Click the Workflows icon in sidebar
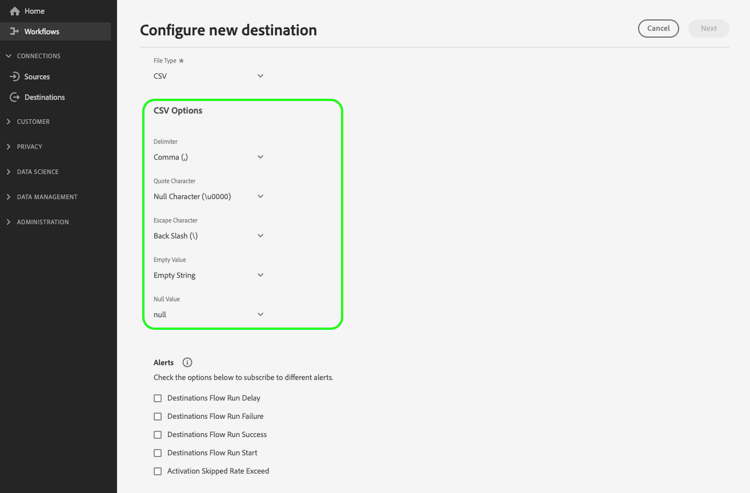The height and width of the screenshot is (493, 750). [x=15, y=32]
